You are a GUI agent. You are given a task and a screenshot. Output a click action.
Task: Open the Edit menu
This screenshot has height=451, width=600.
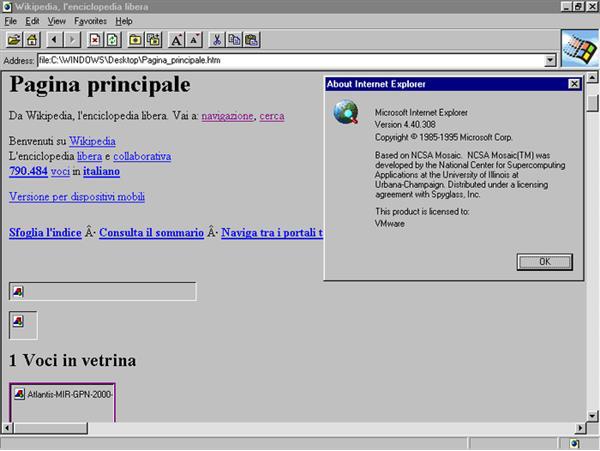pyautogui.click(x=32, y=21)
